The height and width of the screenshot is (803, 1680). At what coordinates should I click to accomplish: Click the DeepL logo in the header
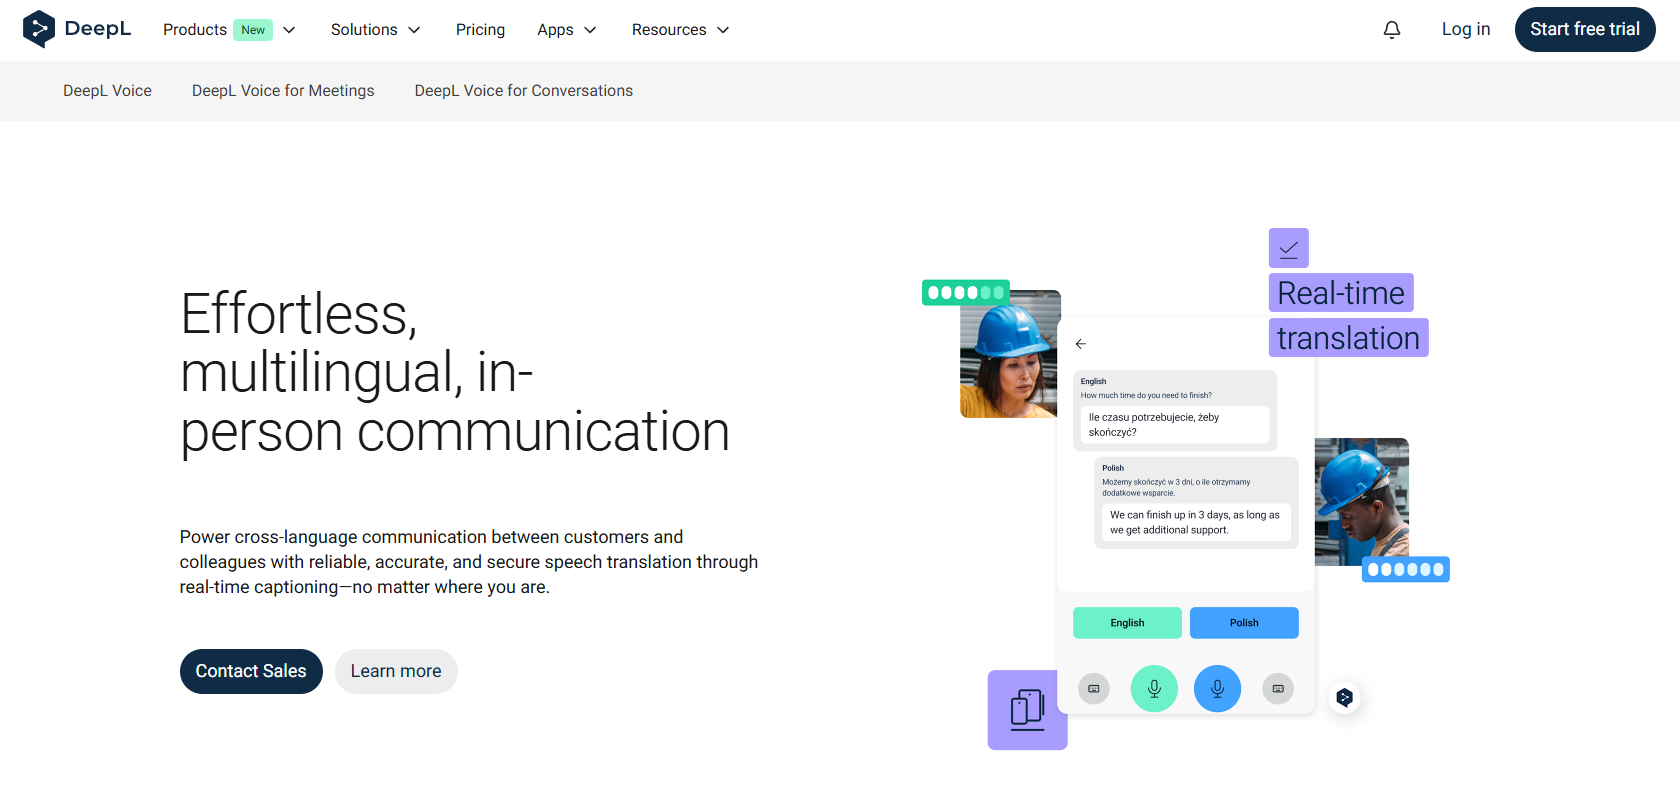[77, 29]
